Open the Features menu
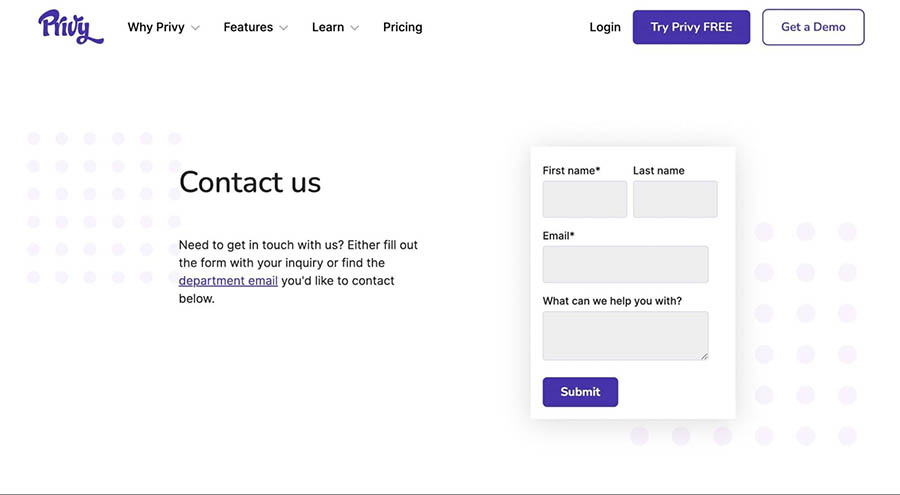This screenshot has height=495, width=900. (x=248, y=27)
